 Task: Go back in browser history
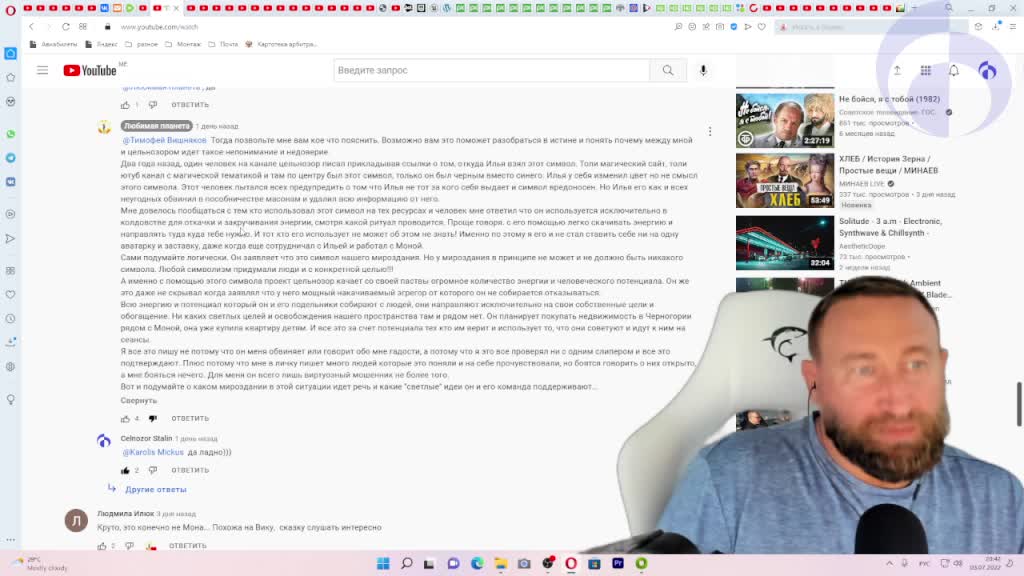click(31, 27)
